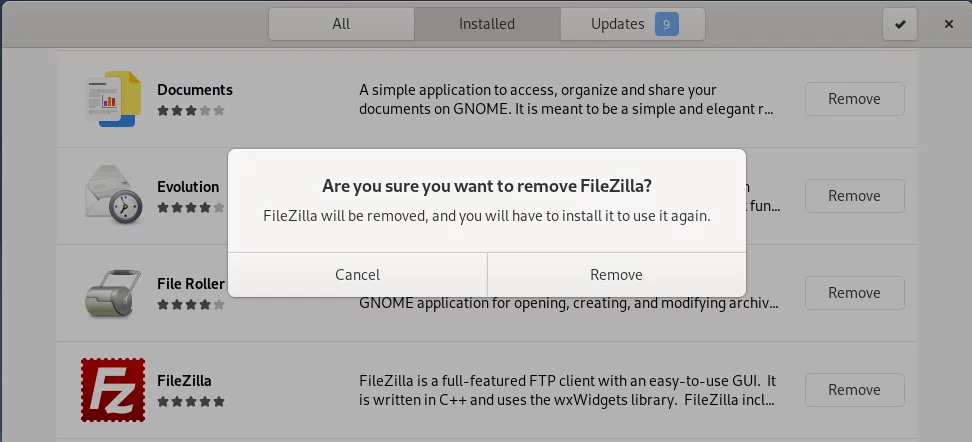Viewport: 972px width, 442px height.
Task: Cancel the FileZilla removal dialog
Action: (358, 275)
